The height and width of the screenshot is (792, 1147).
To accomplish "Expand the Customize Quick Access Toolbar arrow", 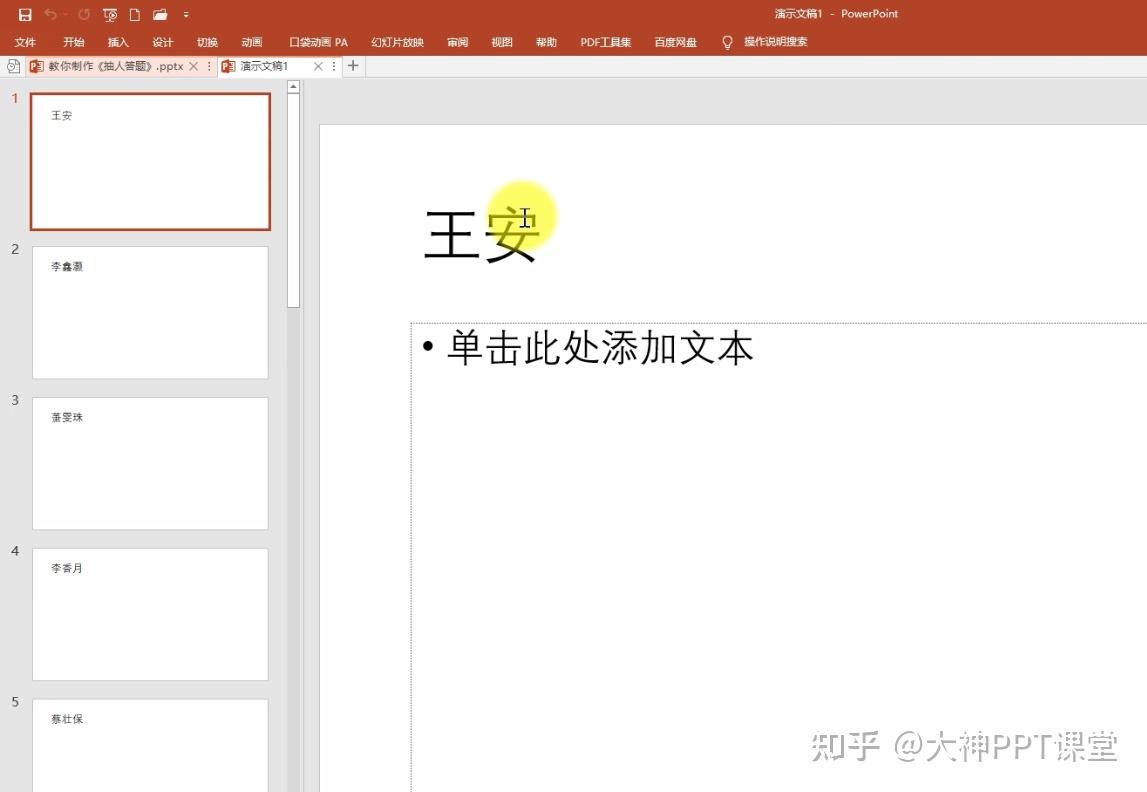I will click(x=186, y=15).
